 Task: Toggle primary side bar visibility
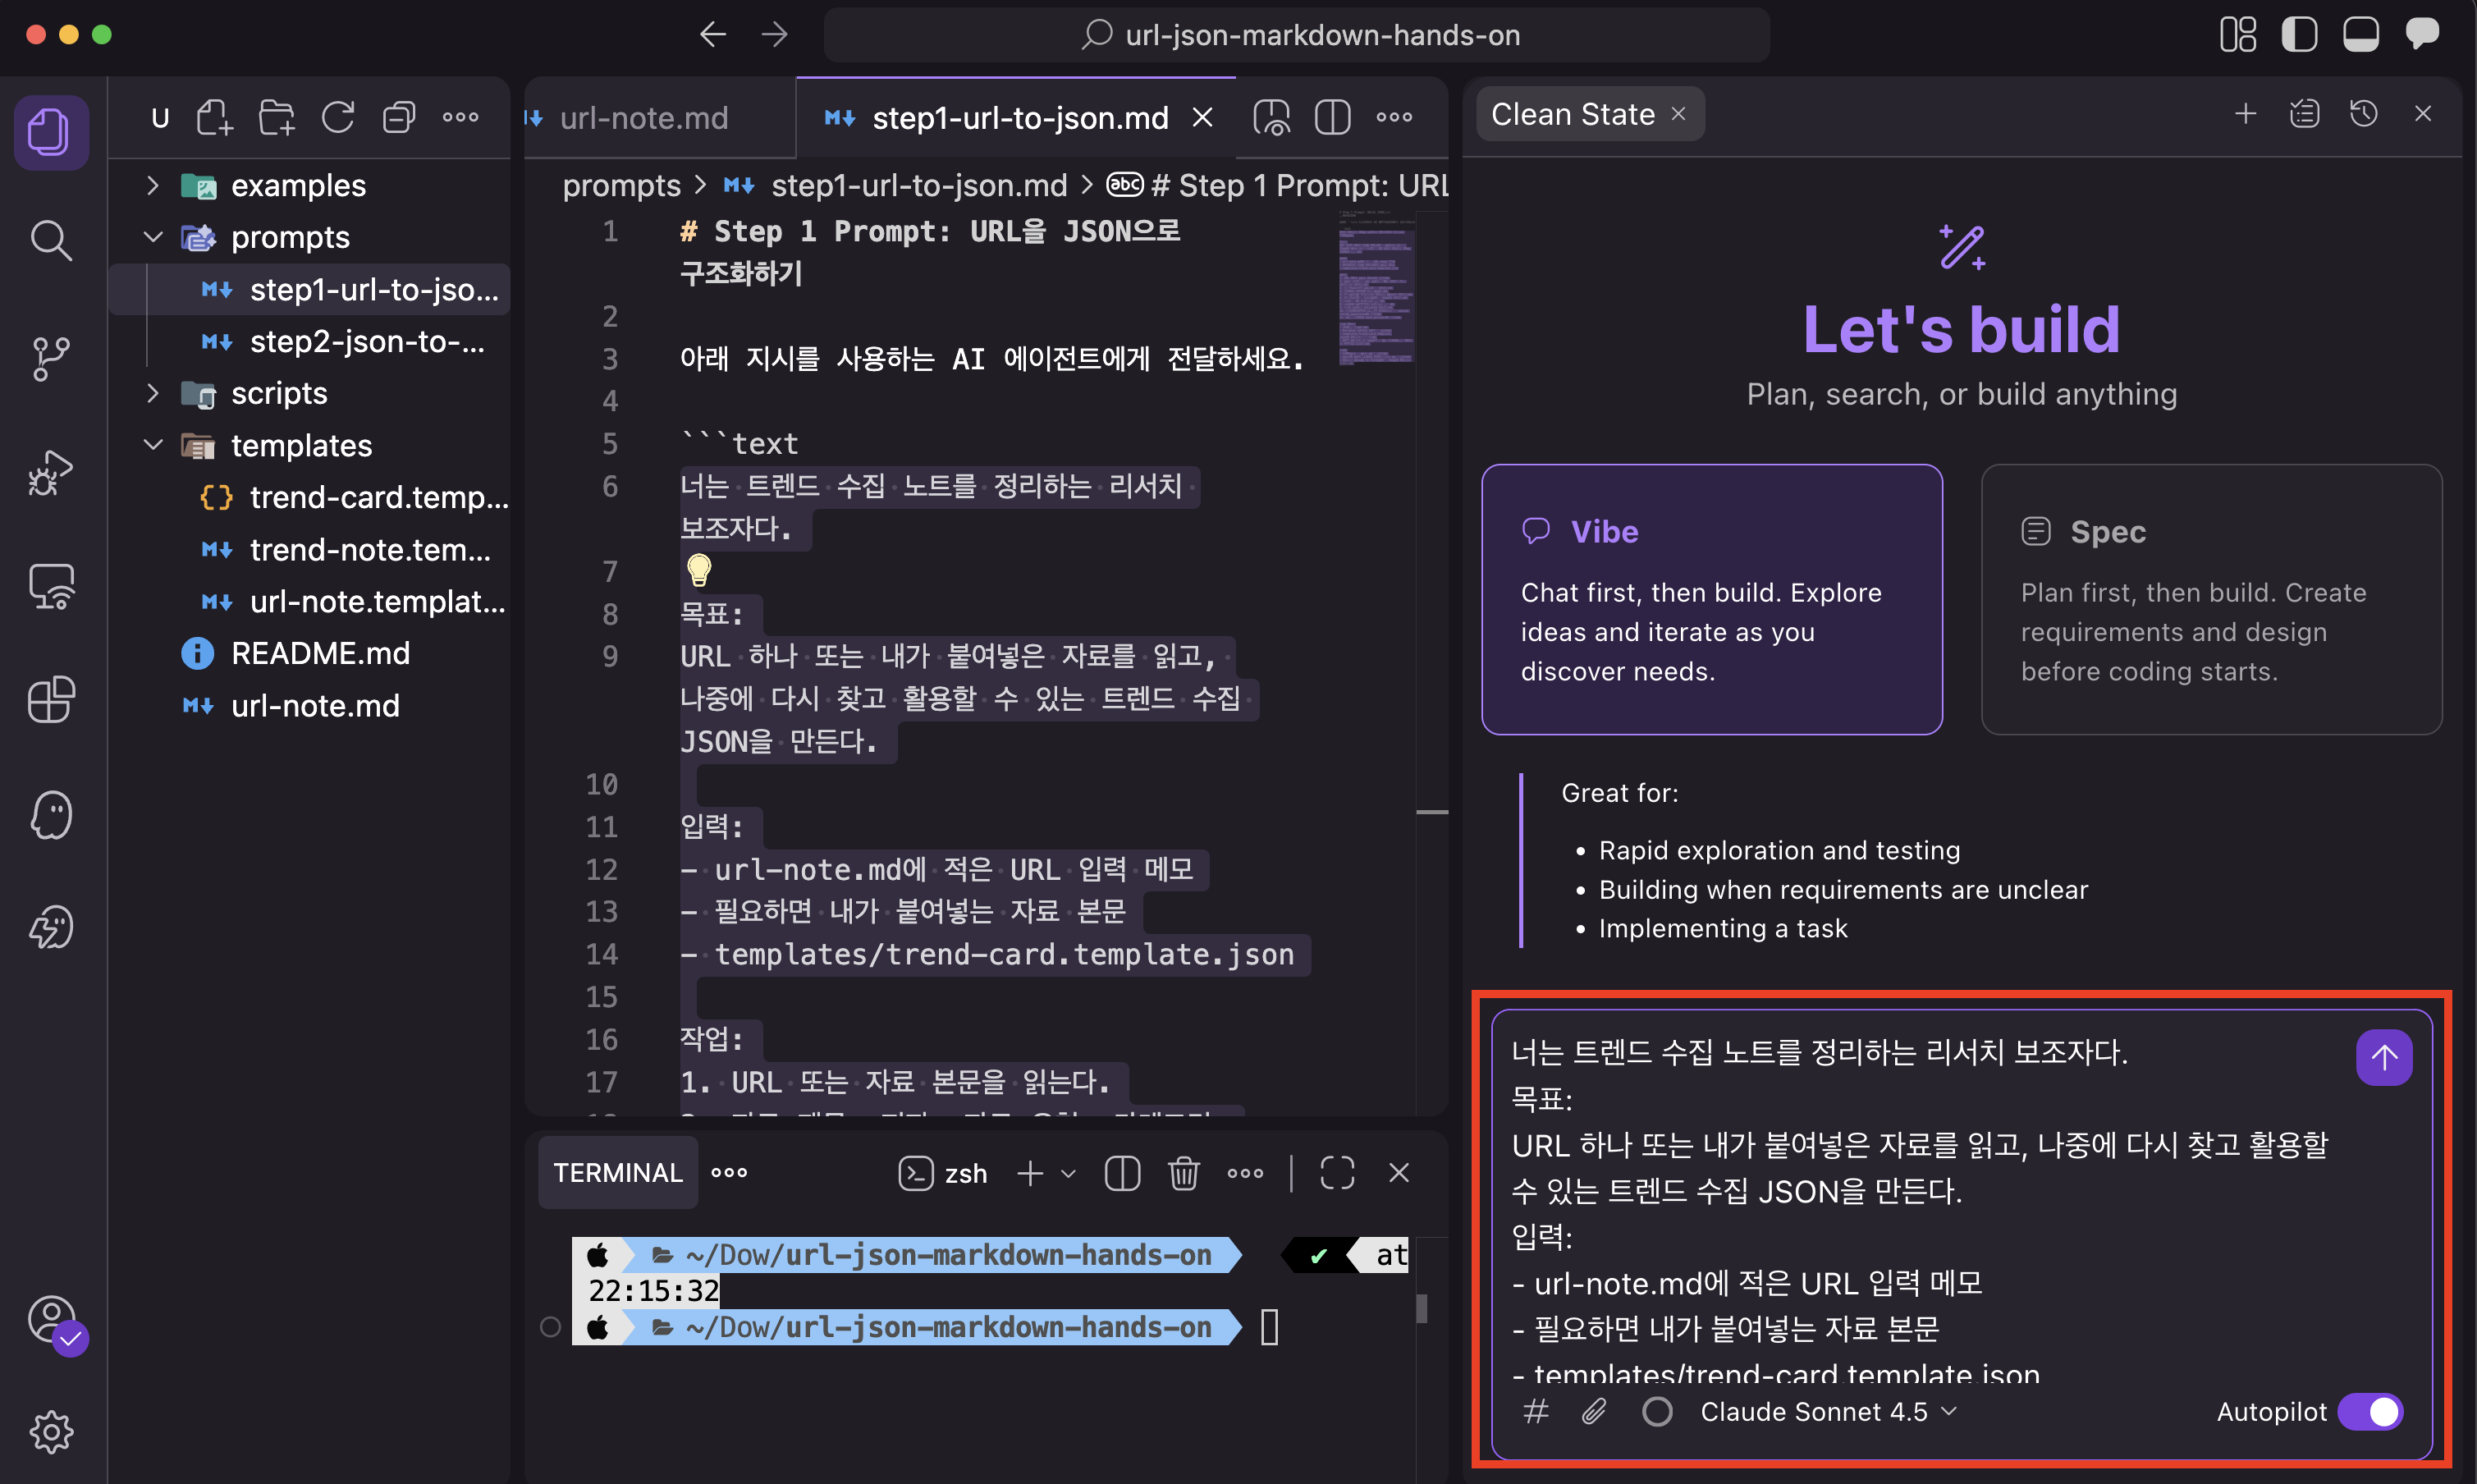tap(2299, 35)
